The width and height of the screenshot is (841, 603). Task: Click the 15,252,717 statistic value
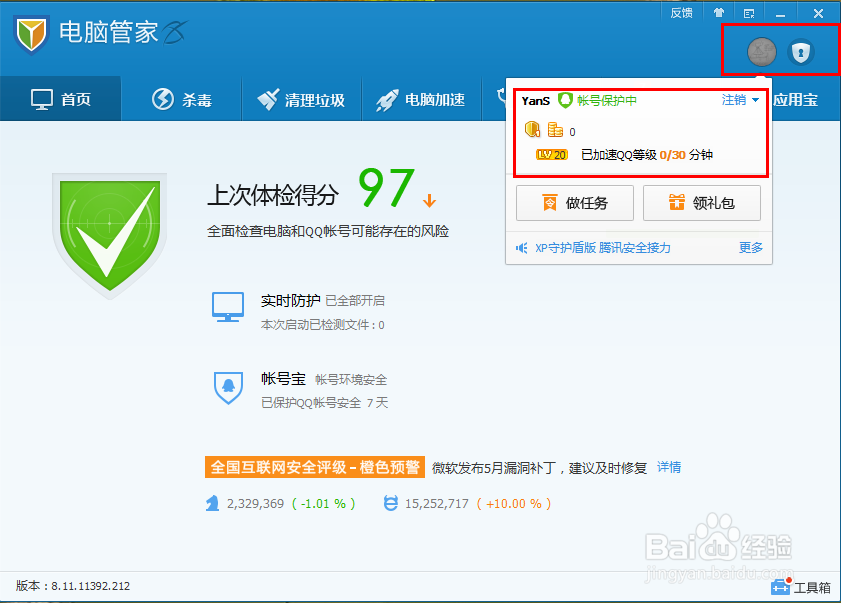click(437, 504)
